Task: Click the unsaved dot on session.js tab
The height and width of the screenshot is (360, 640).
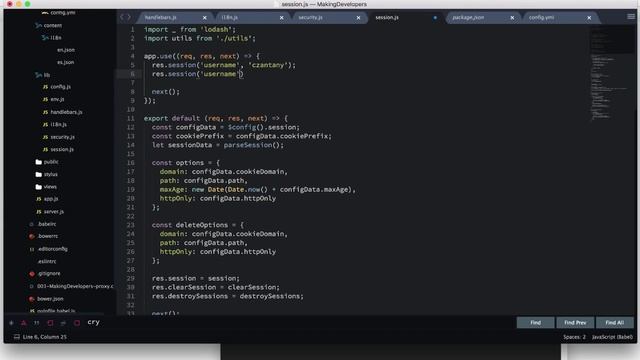Action: [435, 18]
